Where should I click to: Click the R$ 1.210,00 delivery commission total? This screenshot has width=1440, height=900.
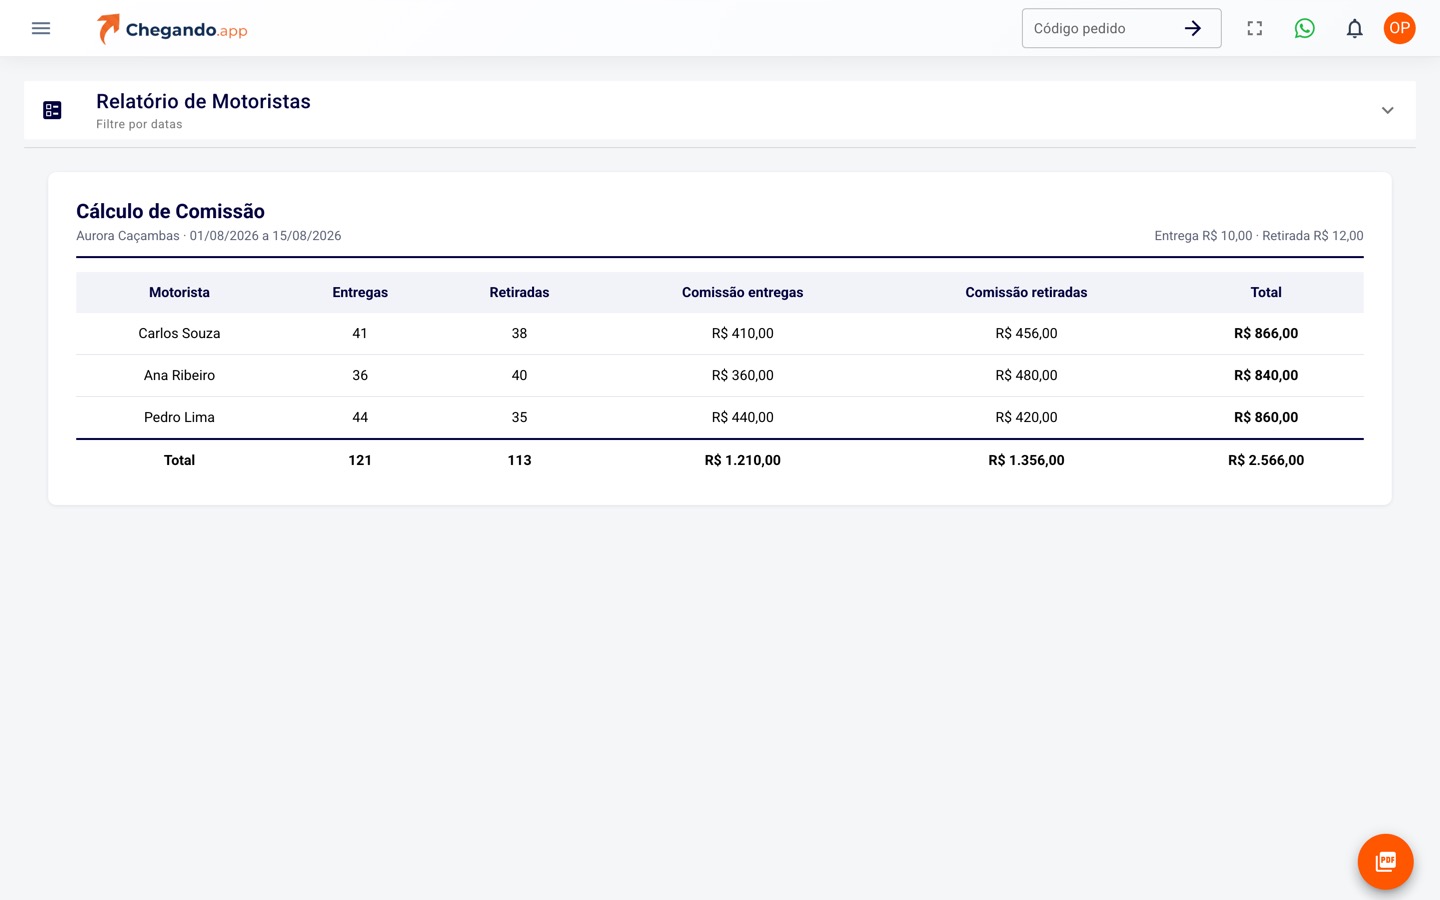point(743,460)
